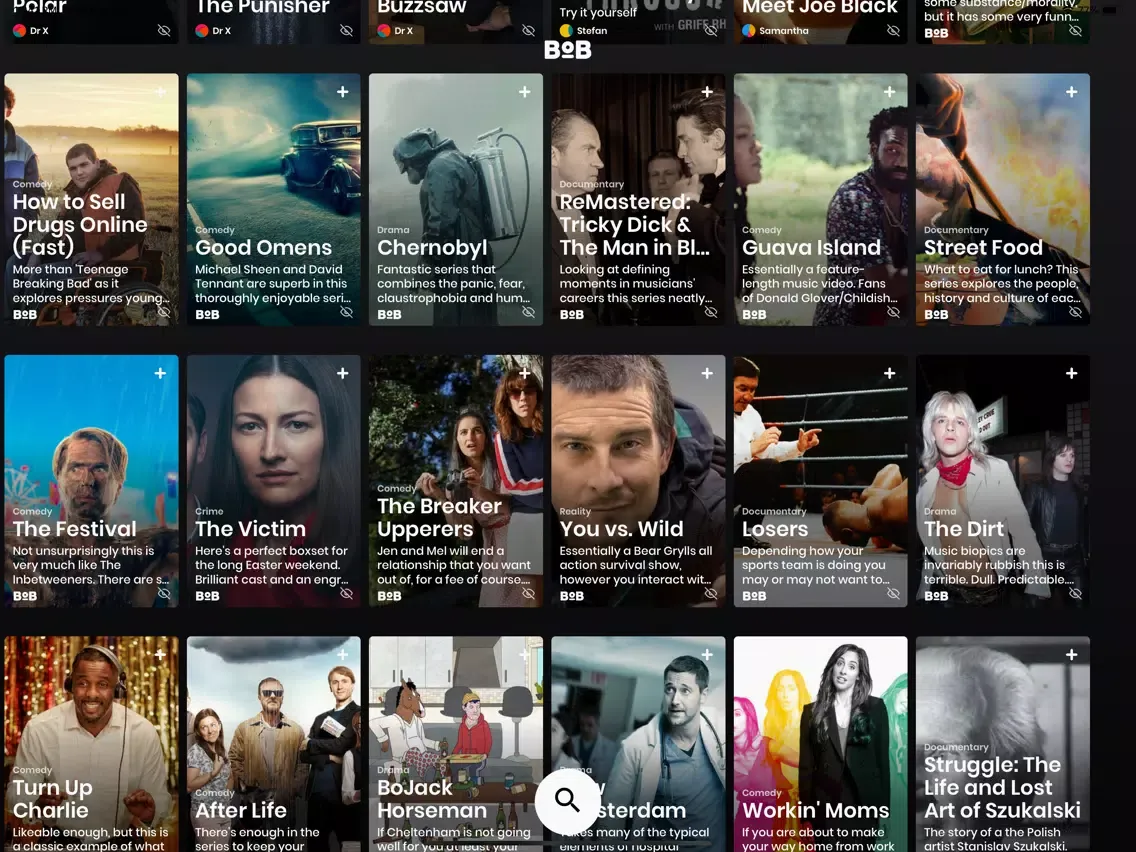Screen dimensions: 1136x852
Task: Open the Chernobyl title
Action: coord(432,247)
